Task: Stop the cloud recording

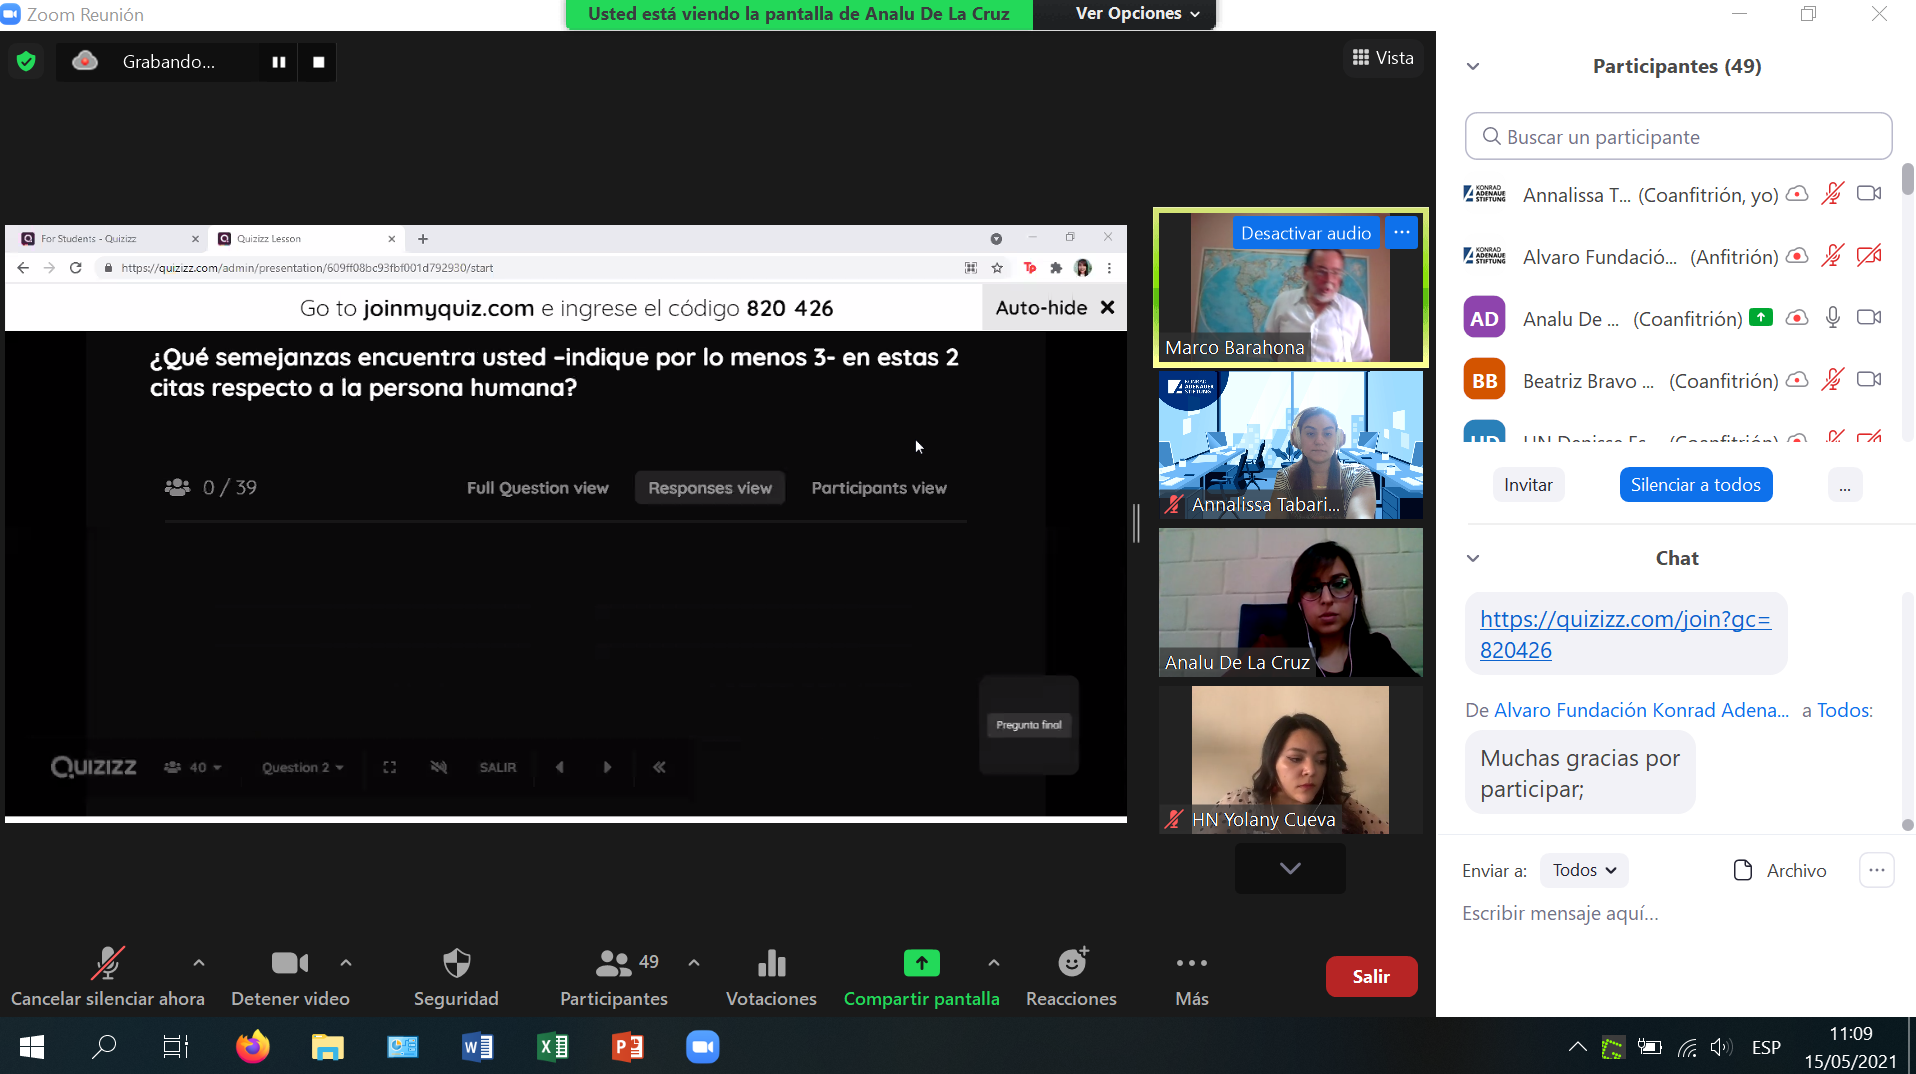Action: [x=318, y=62]
